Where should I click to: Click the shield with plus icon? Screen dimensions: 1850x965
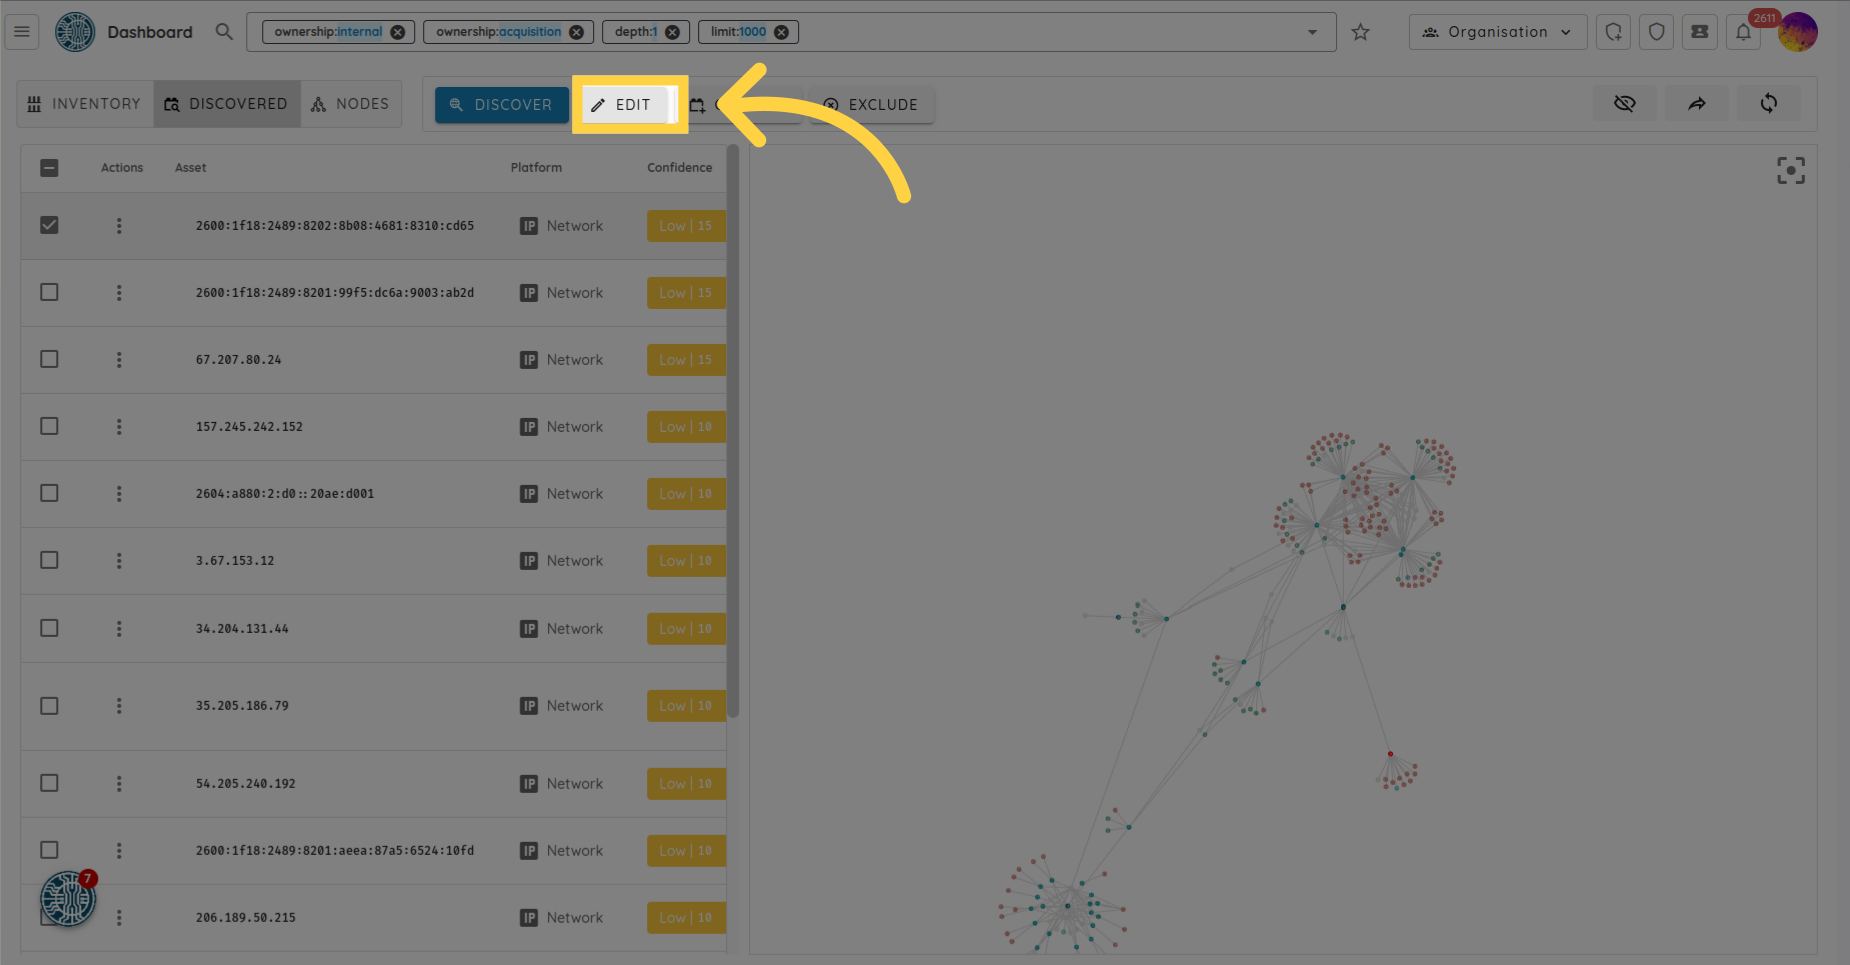(x=1613, y=32)
